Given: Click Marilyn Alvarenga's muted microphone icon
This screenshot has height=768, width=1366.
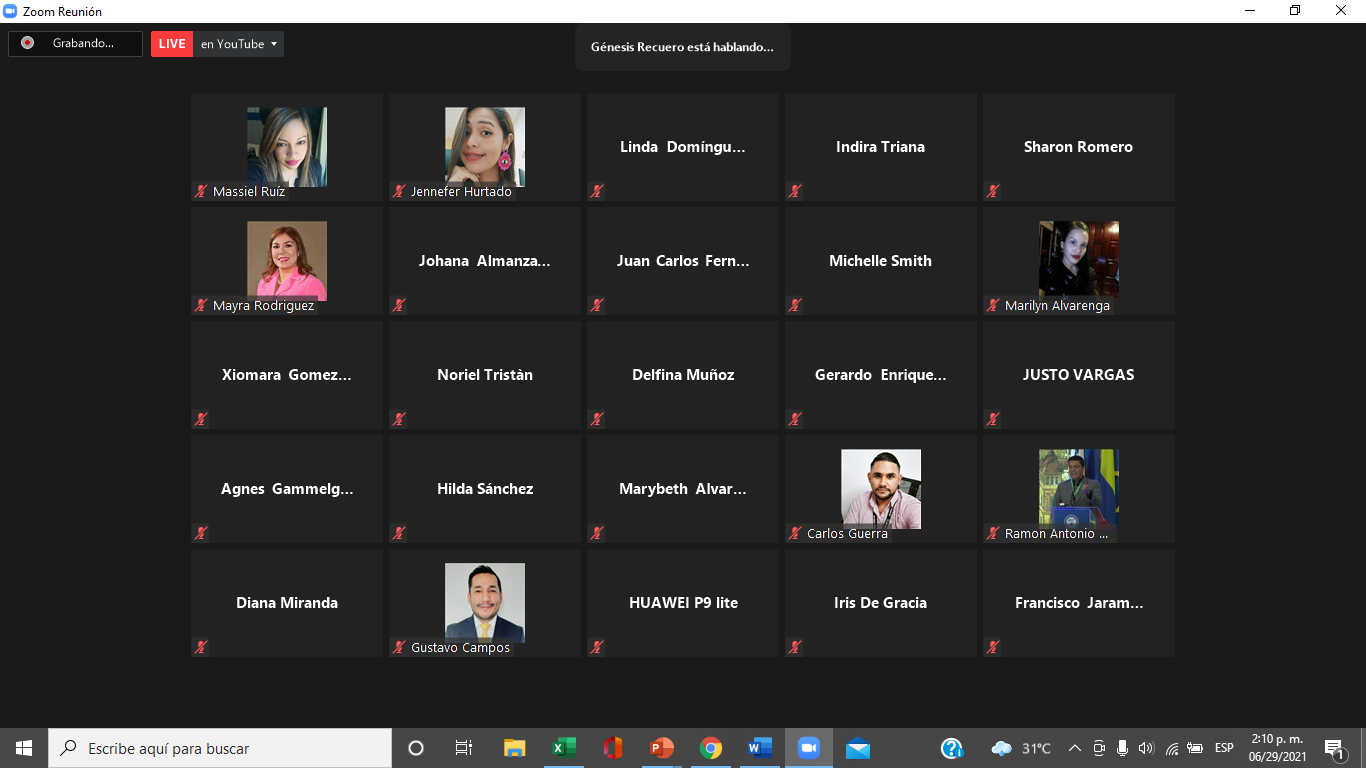Looking at the screenshot, I should pos(993,305).
